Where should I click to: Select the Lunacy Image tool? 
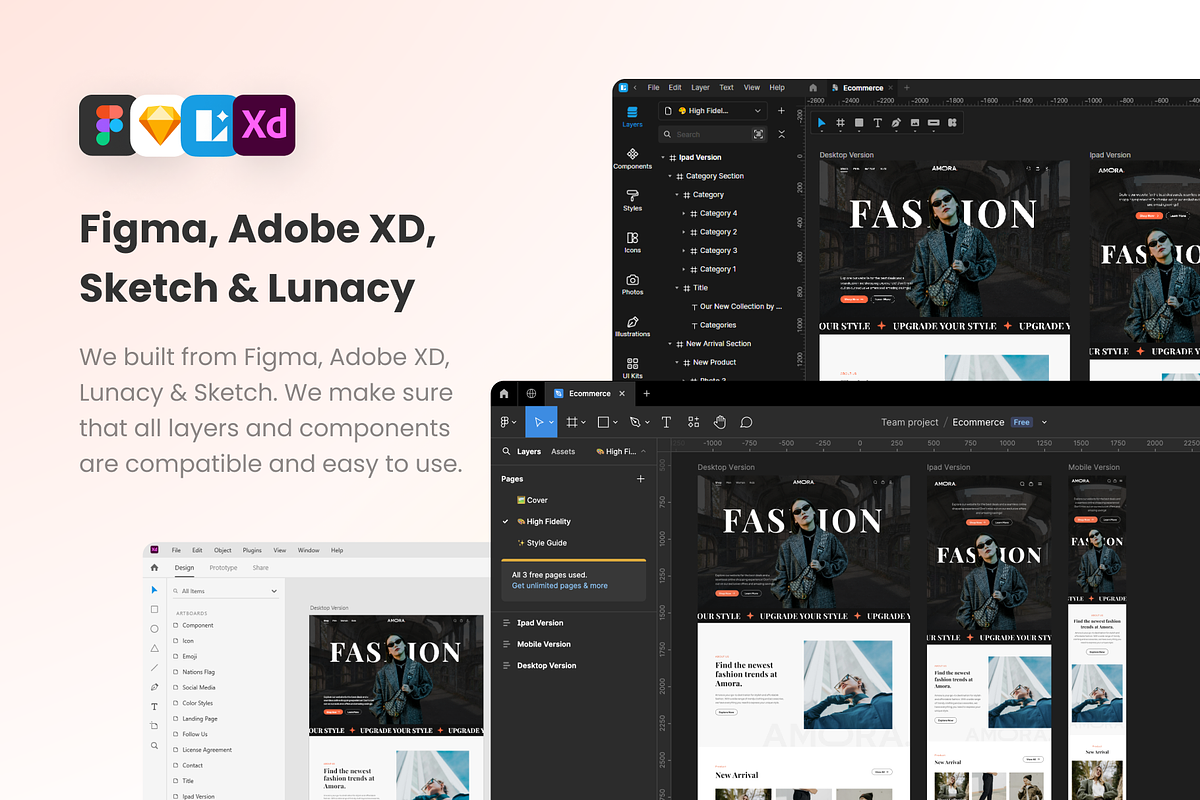[x=915, y=123]
